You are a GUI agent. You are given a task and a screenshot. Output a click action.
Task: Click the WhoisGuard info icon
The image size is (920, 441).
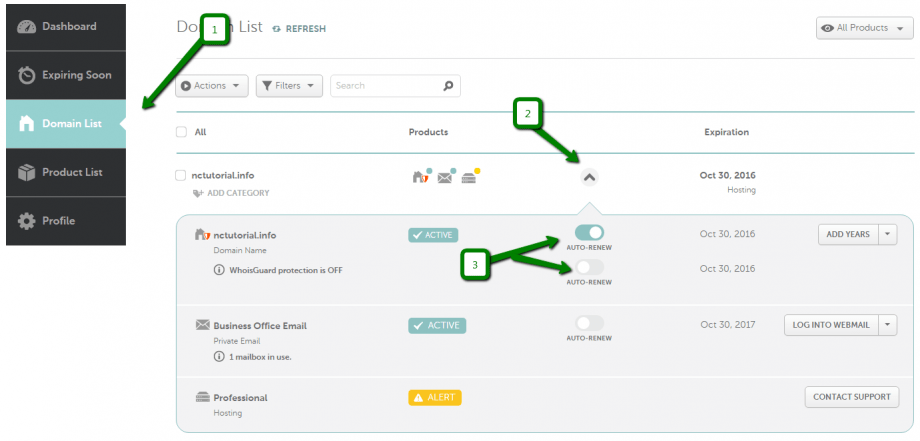(218, 270)
